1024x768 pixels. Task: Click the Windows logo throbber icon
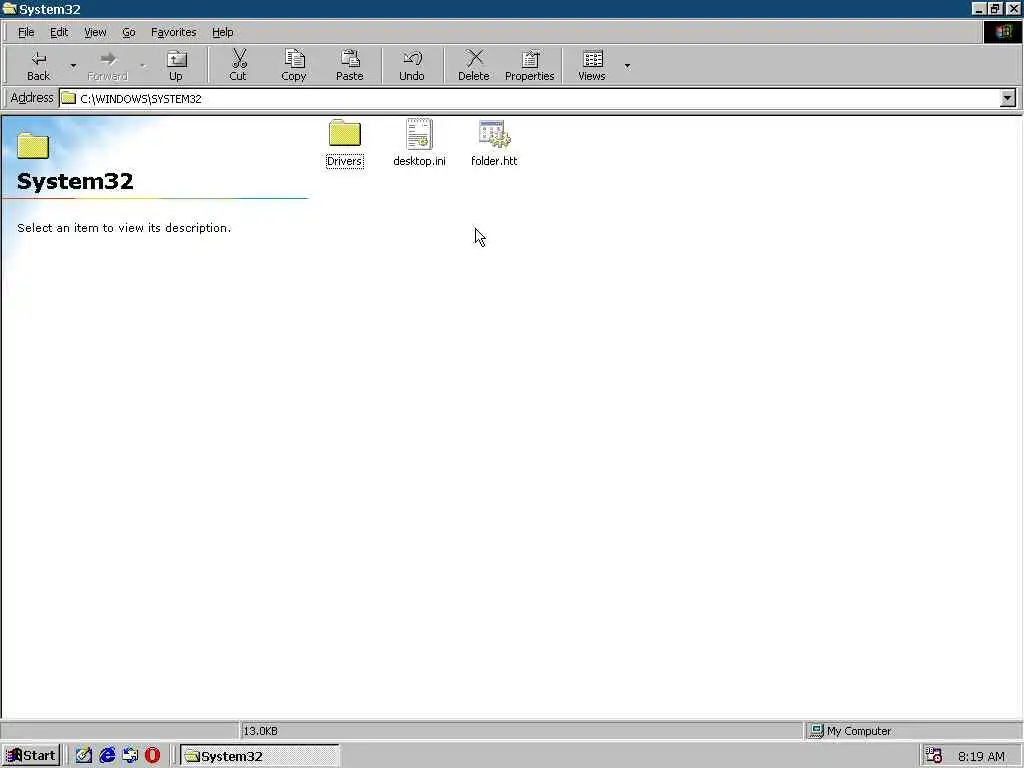(1002, 32)
